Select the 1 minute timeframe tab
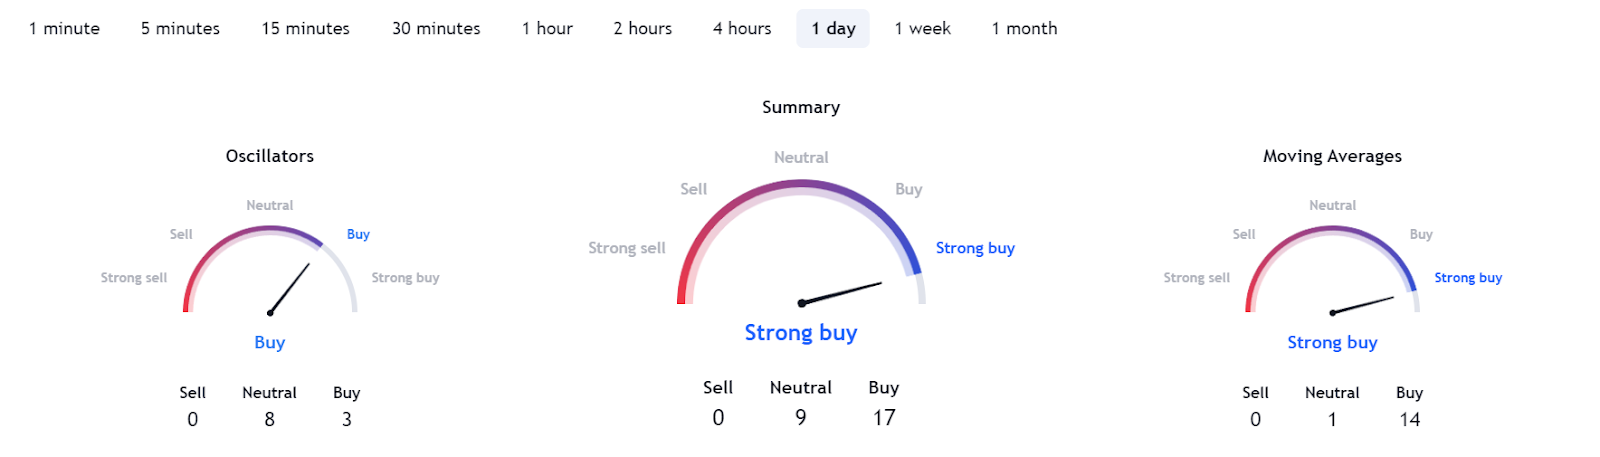Viewport: 1600px width, 457px height. click(64, 29)
